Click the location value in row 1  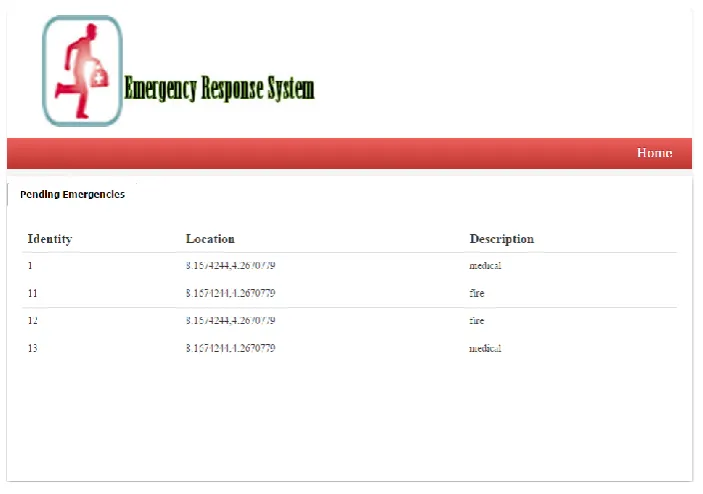pyautogui.click(x=230, y=266)
